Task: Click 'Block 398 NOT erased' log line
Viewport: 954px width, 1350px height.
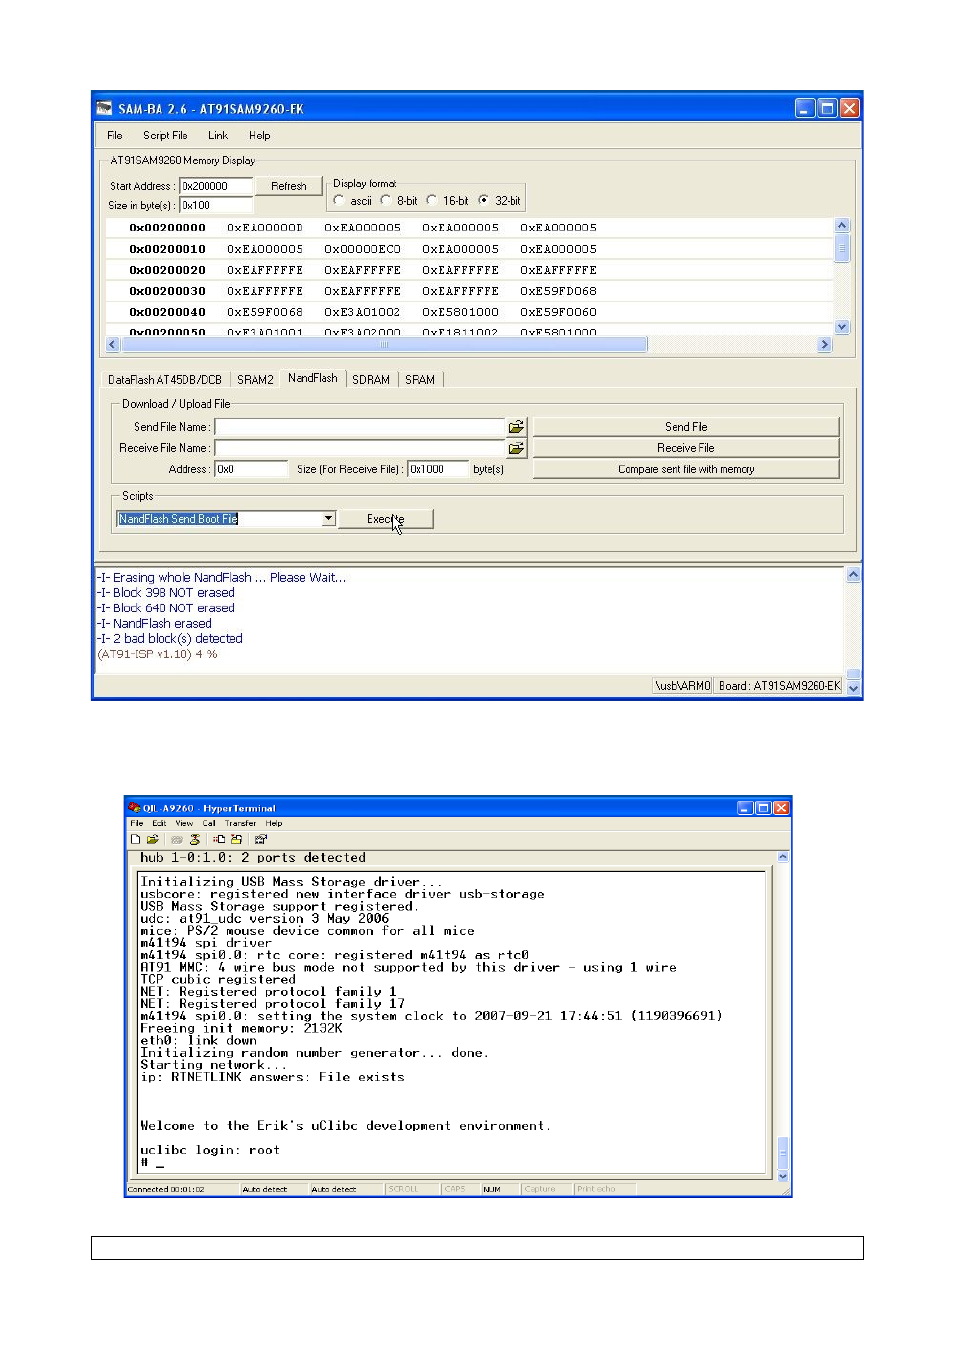Action: (166, 593)
